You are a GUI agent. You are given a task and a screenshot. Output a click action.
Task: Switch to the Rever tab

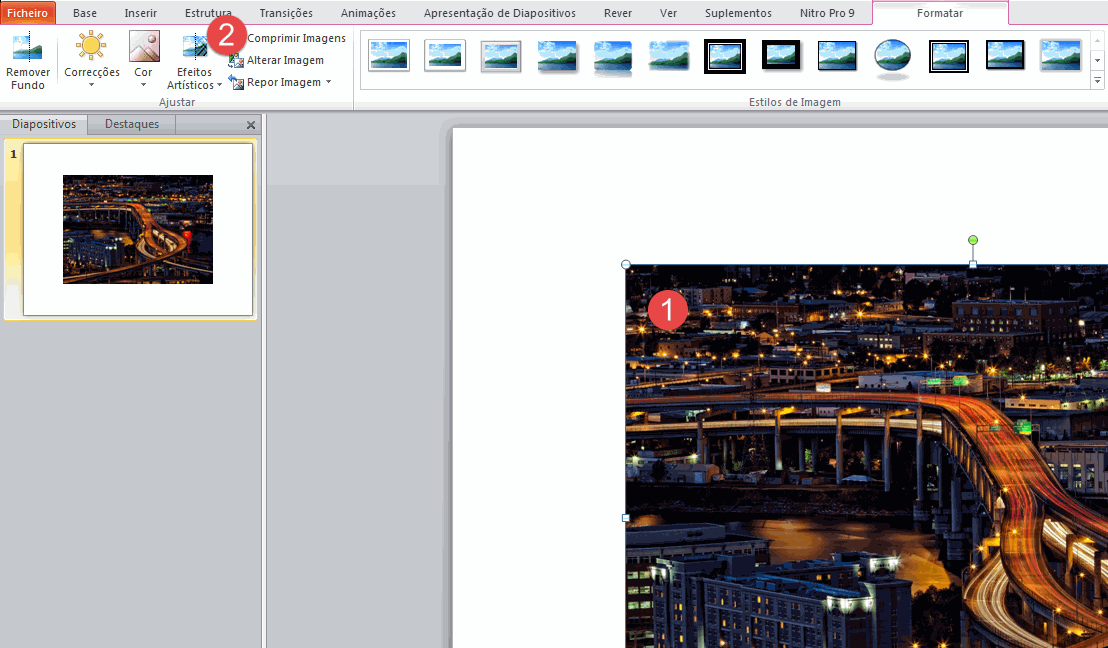618,13
